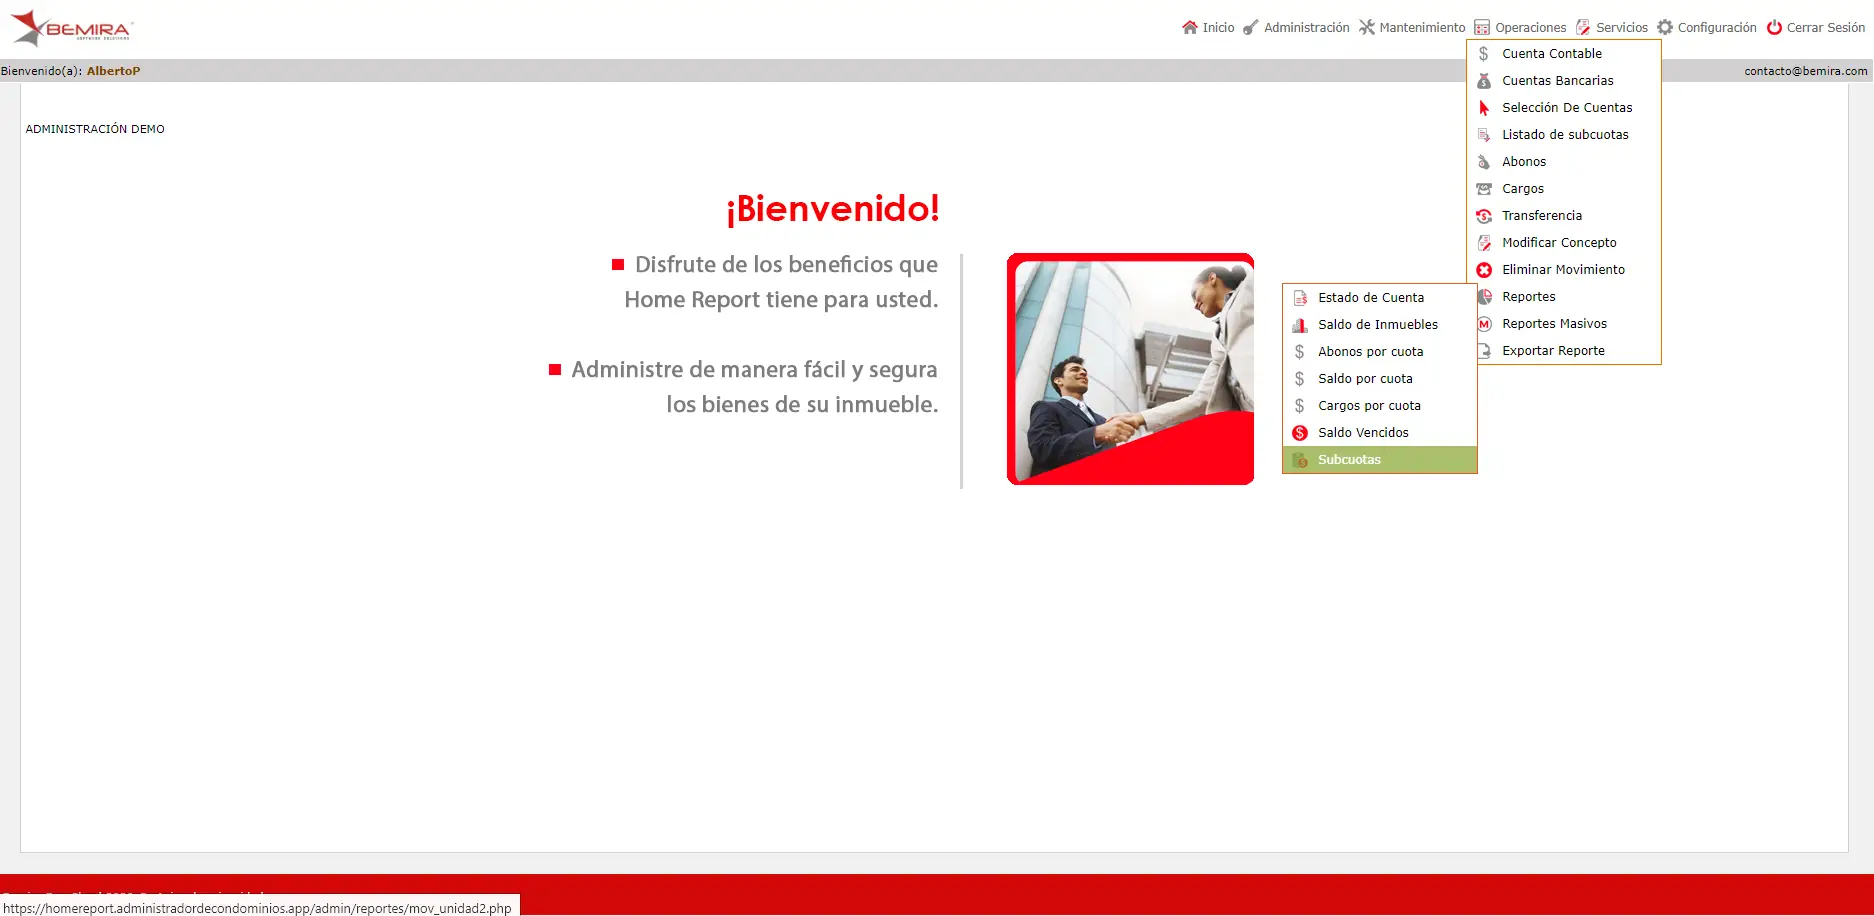Click the Configuración gear icon
The height and width of the screenshot is (916, 1874).
(1665, 28)
